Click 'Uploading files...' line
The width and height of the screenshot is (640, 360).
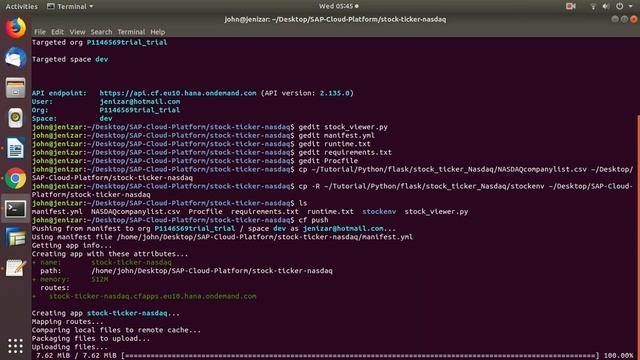pyautogui.click(x=70, y=347)
